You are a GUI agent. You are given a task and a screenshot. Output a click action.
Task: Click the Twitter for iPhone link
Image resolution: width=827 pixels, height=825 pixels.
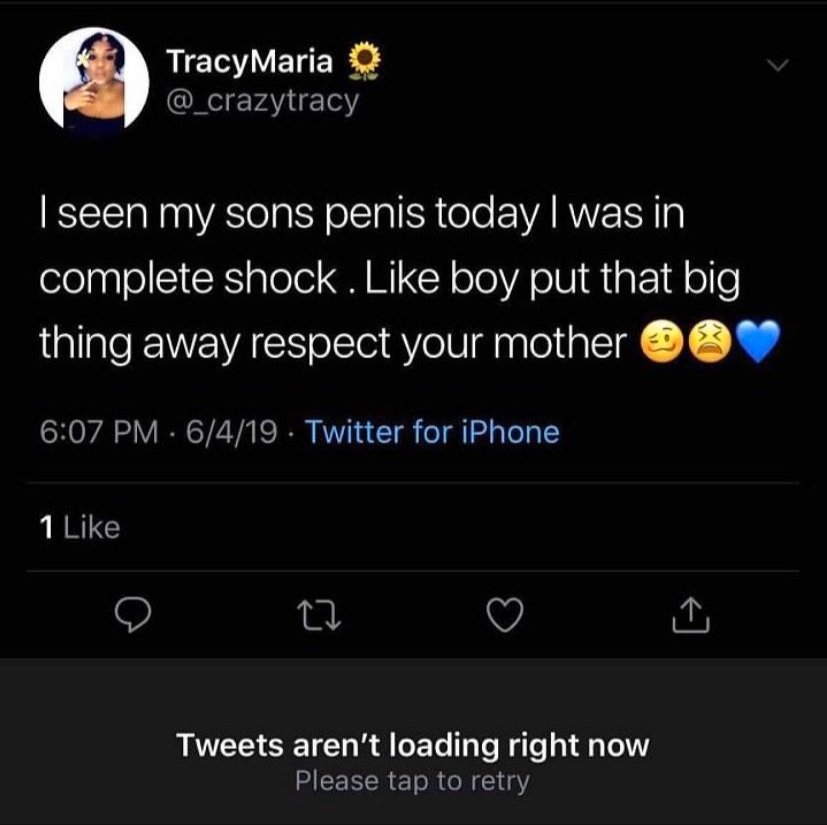click(x=430, y=432)
